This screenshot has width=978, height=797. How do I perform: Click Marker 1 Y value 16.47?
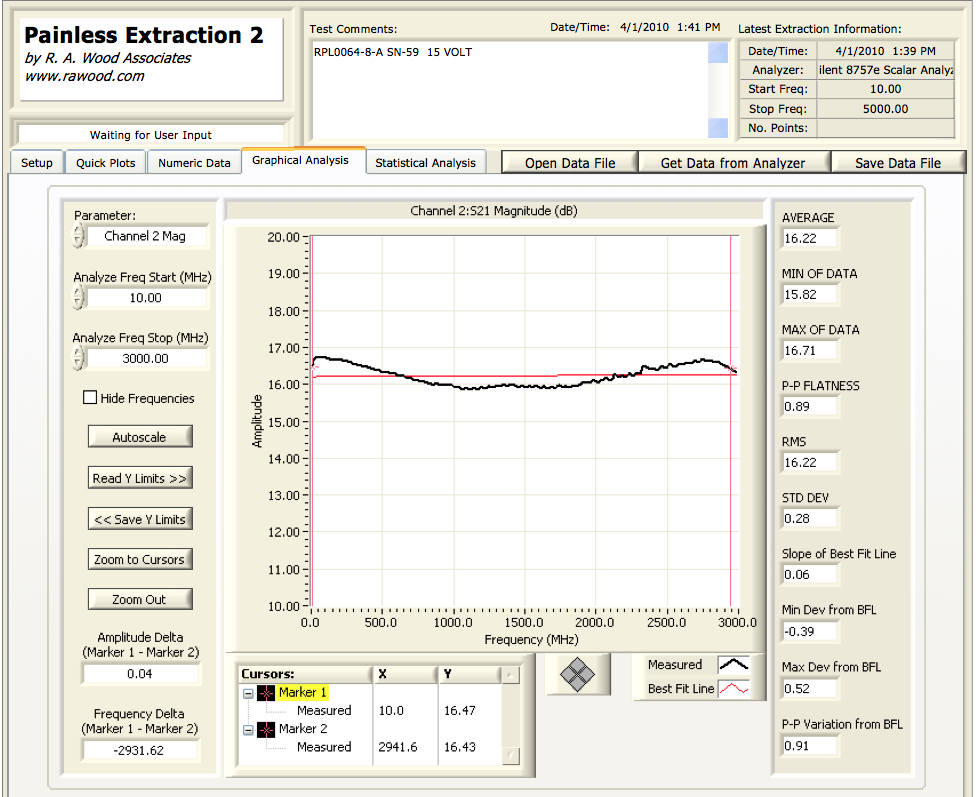coord(460,710)
